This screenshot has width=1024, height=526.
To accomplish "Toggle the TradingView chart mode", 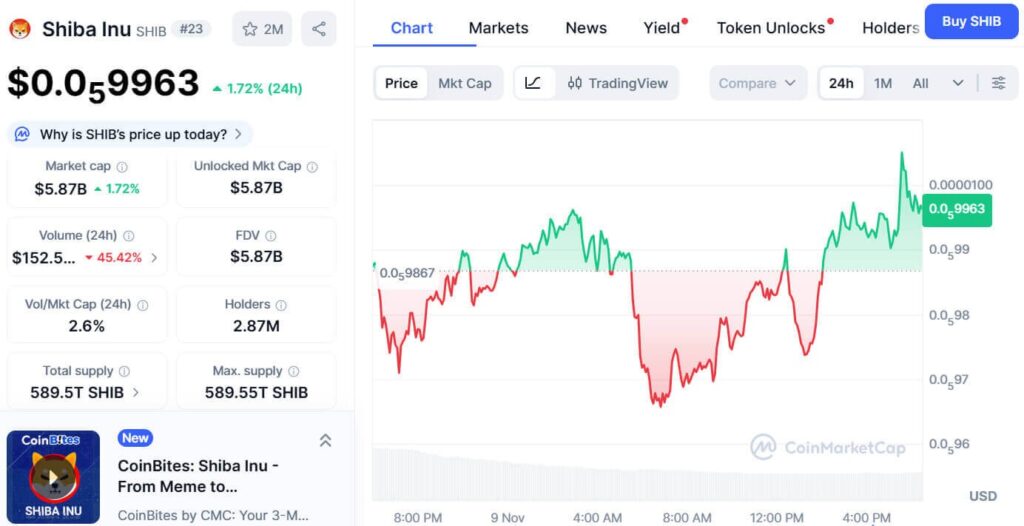I will click(x=617, y=83).
